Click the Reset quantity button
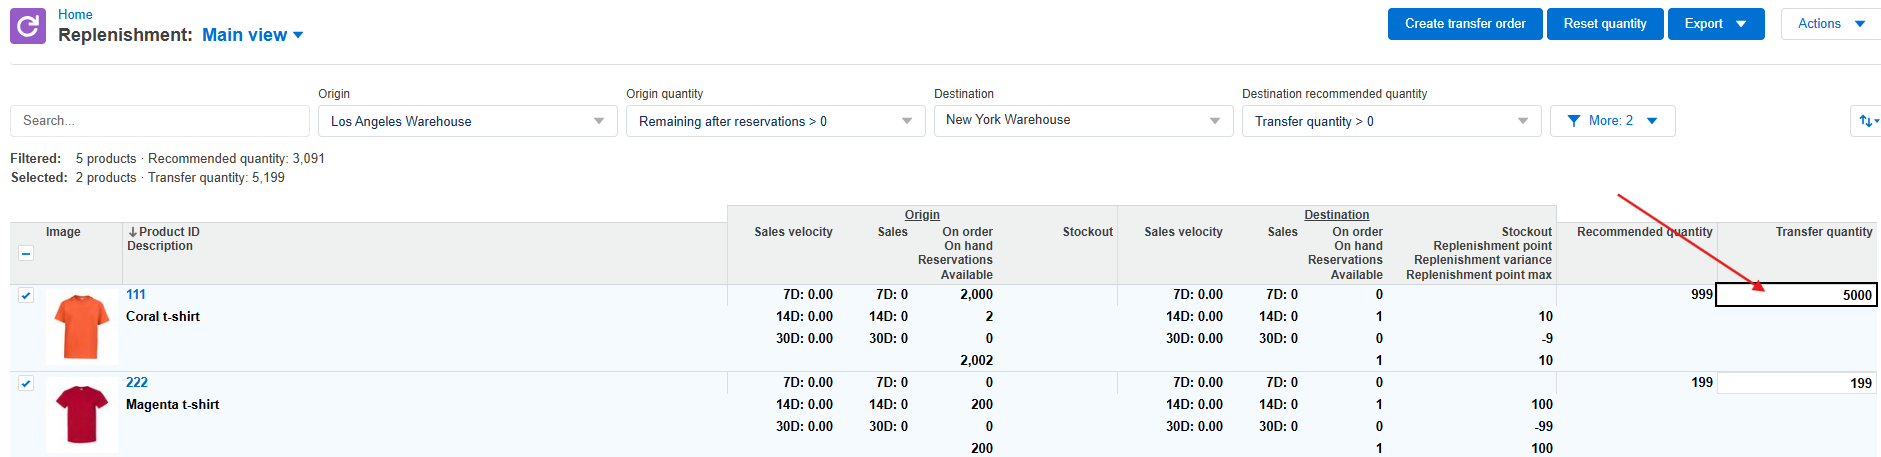1881x457 pixels. [1604, 24]
